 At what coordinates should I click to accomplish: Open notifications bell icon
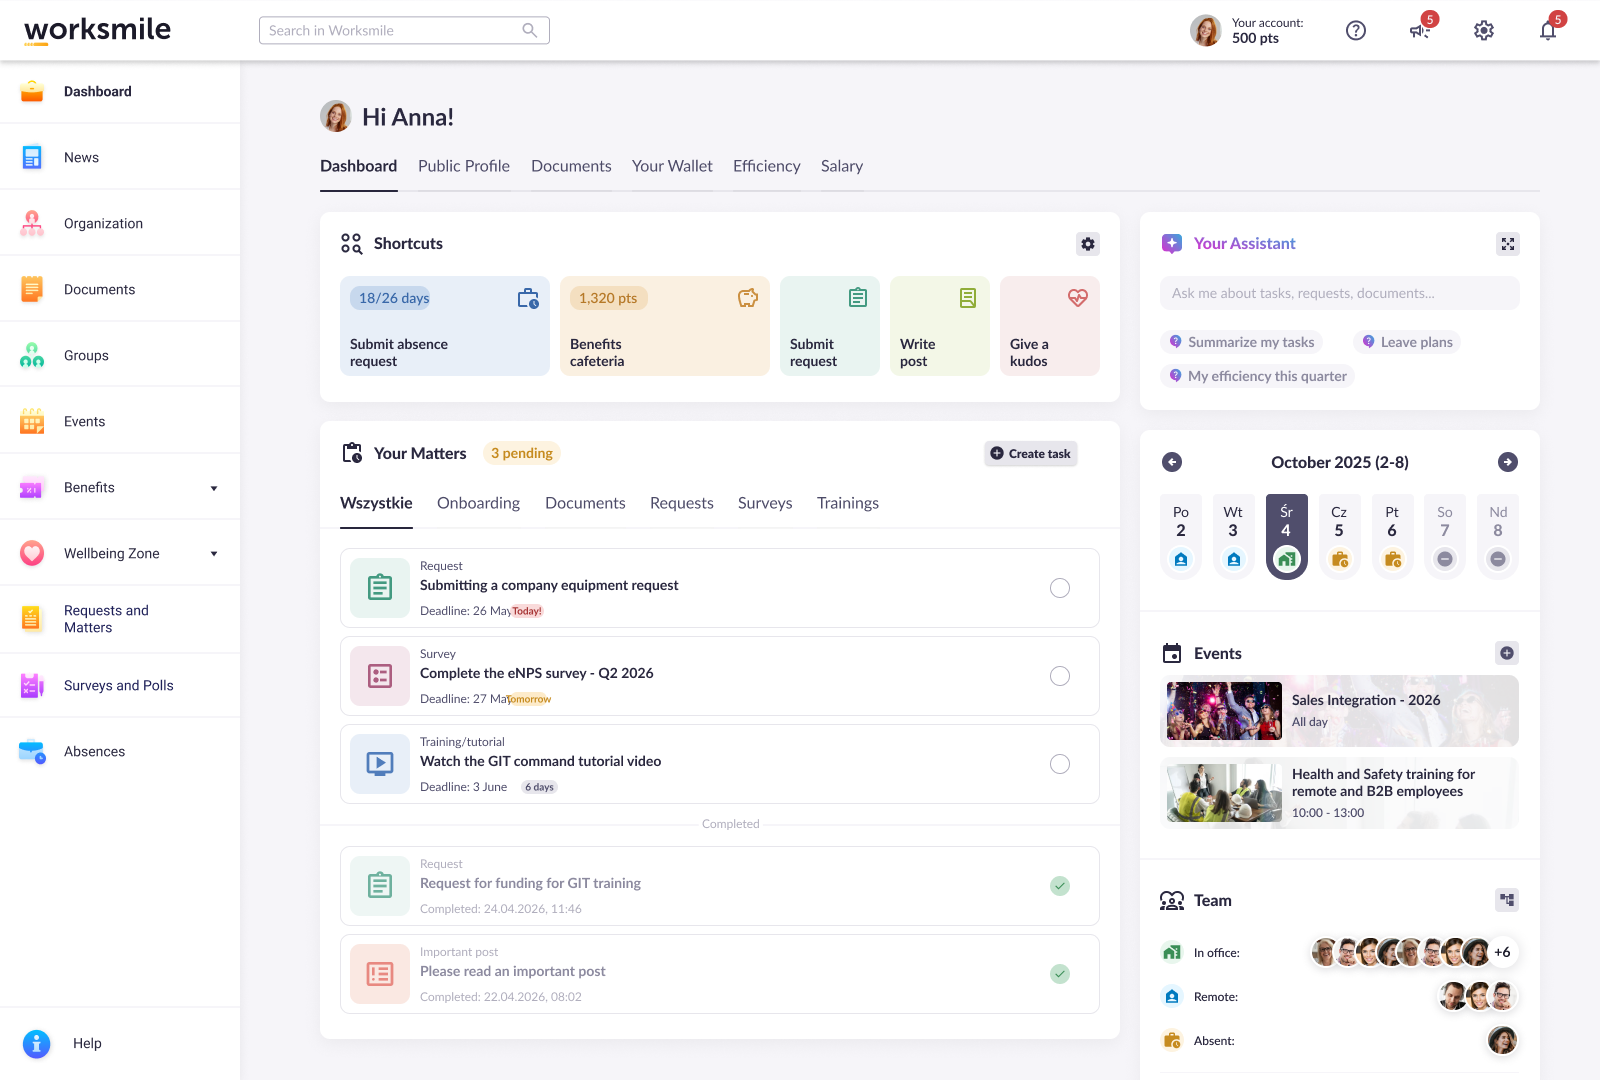tap(1548, 31)
